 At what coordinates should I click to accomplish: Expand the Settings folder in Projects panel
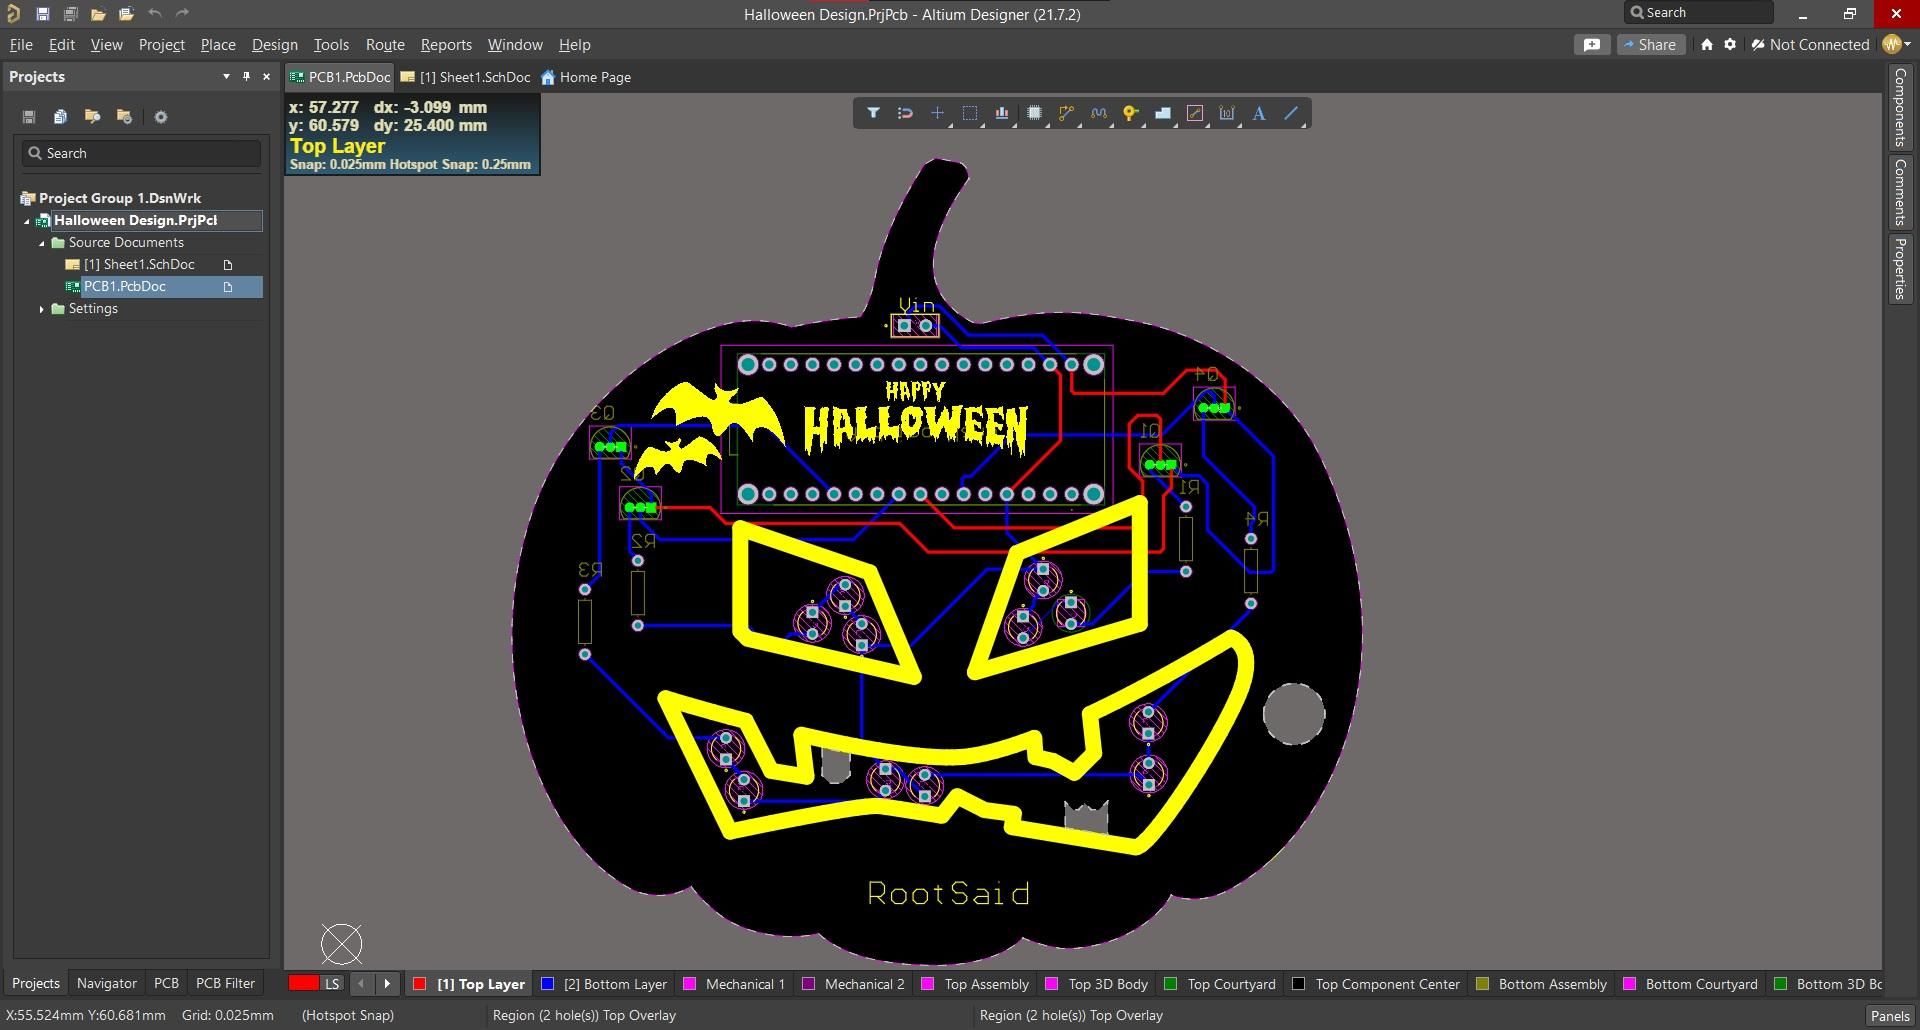[42, 309]
